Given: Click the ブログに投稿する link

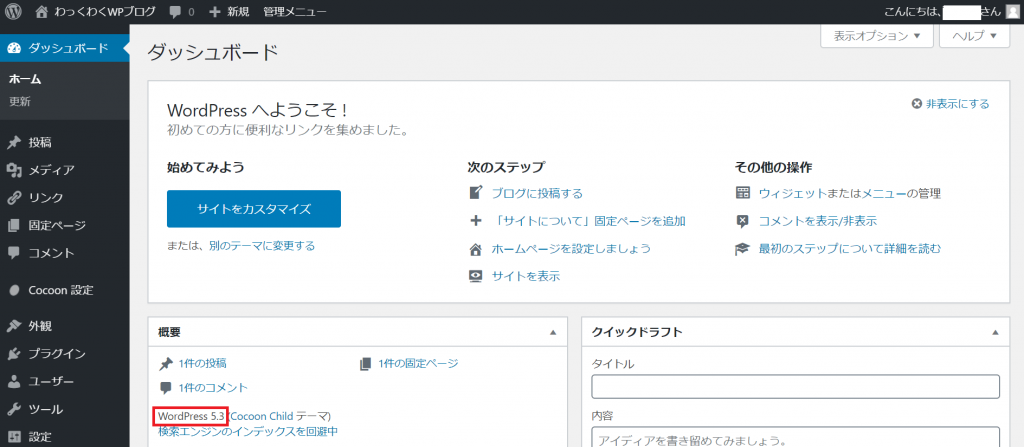Looking at the screenshot, I should click(536, 193).
